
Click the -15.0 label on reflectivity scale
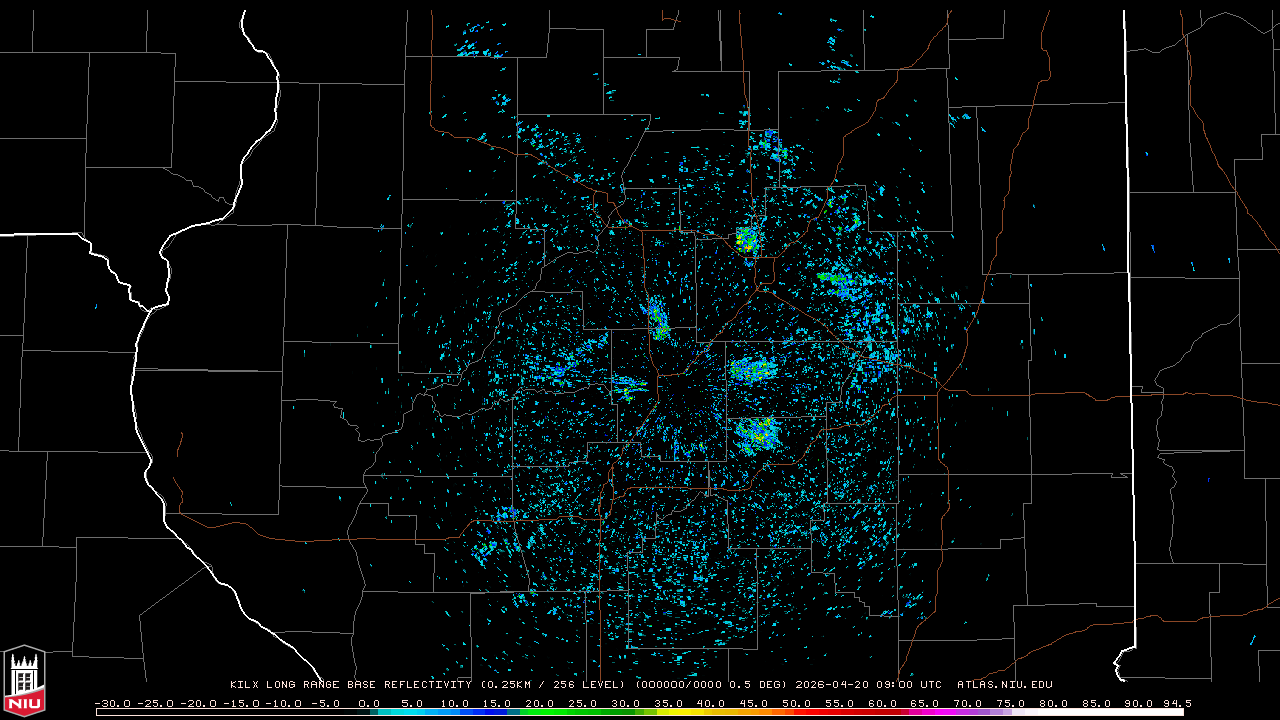click(240, 703)
